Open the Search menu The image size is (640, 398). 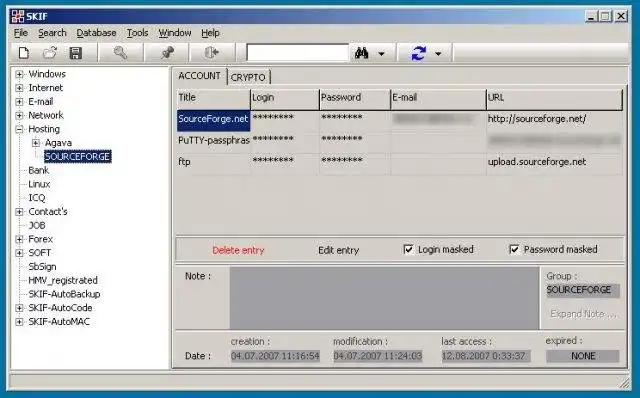pos(52,33)
